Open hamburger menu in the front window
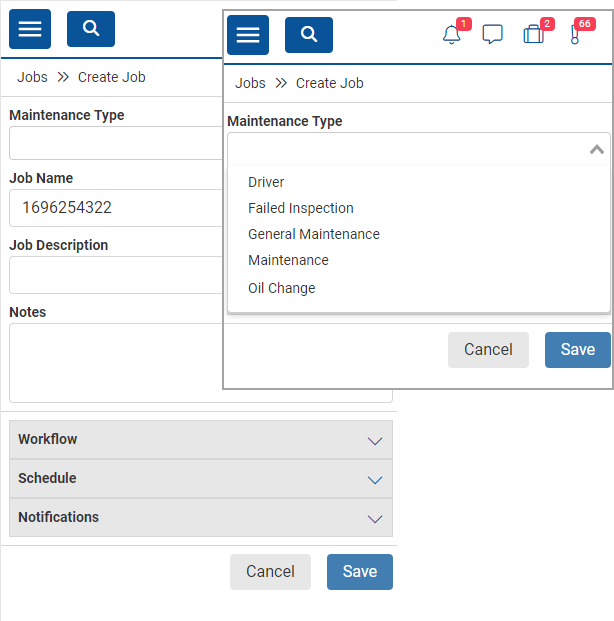This screenshot has width=614, height=621. pyautogui.click(x=248, y=35)
